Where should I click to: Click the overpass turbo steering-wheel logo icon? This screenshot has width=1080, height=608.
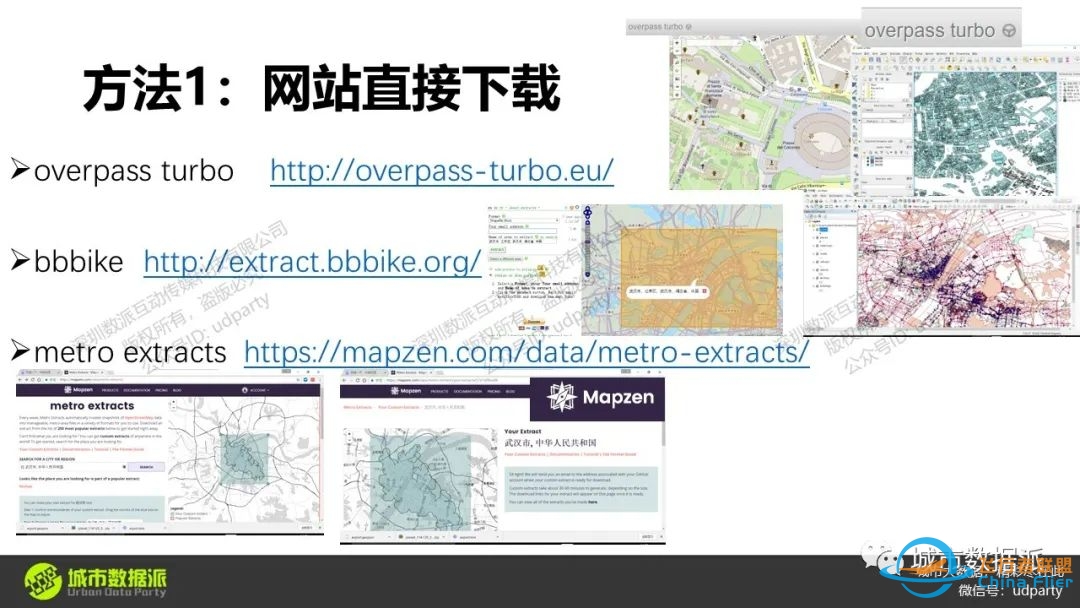coord(1010,30)
